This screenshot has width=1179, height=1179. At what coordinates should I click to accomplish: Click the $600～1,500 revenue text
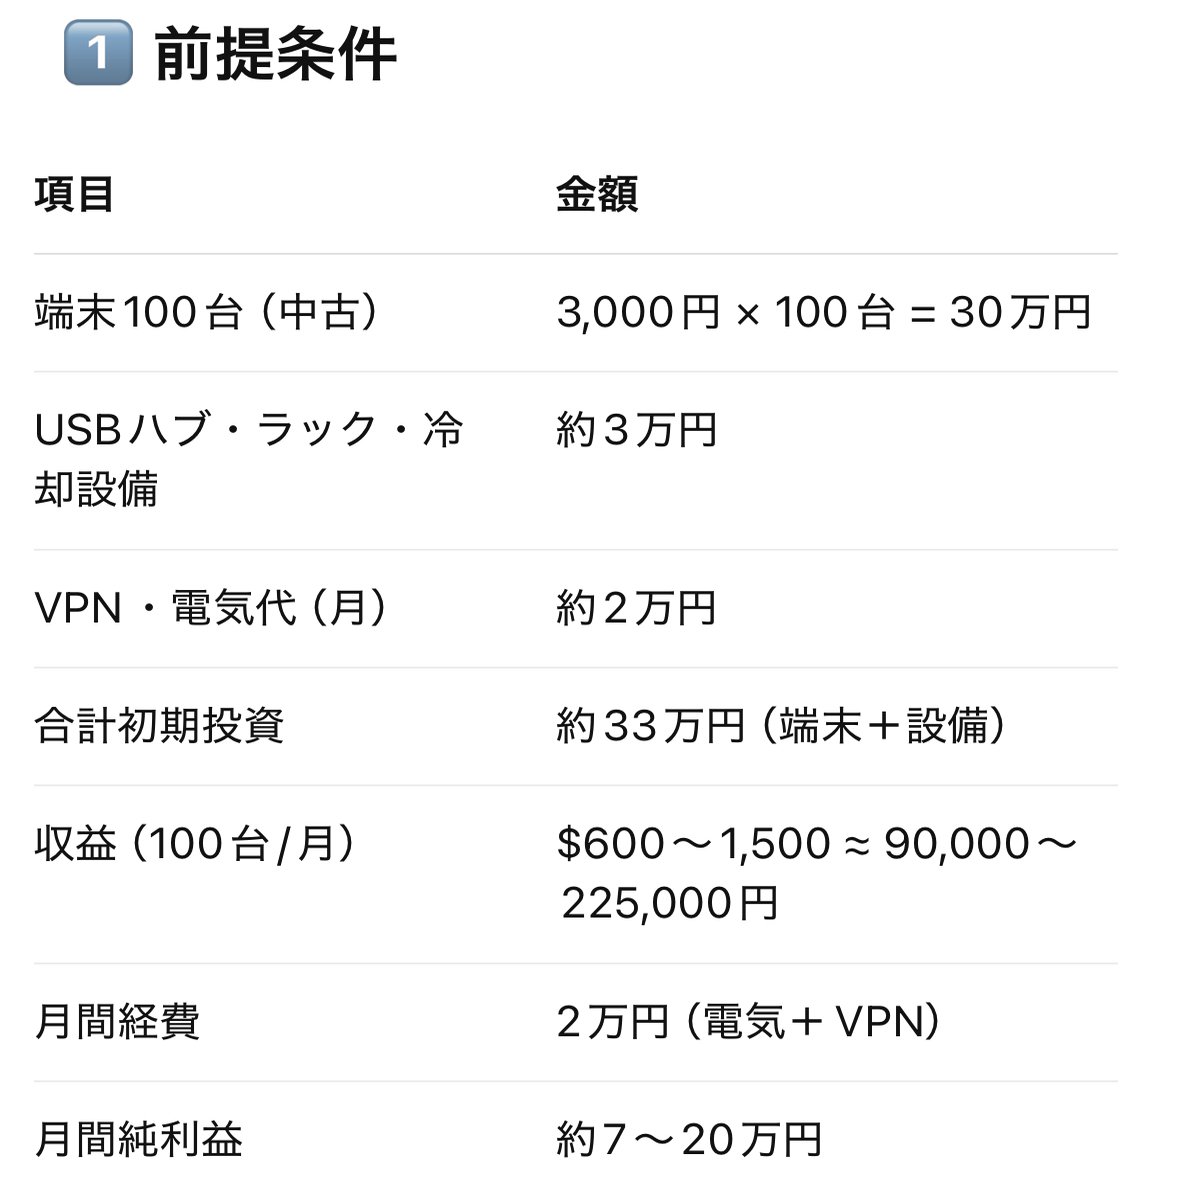[x=693, y=844]
